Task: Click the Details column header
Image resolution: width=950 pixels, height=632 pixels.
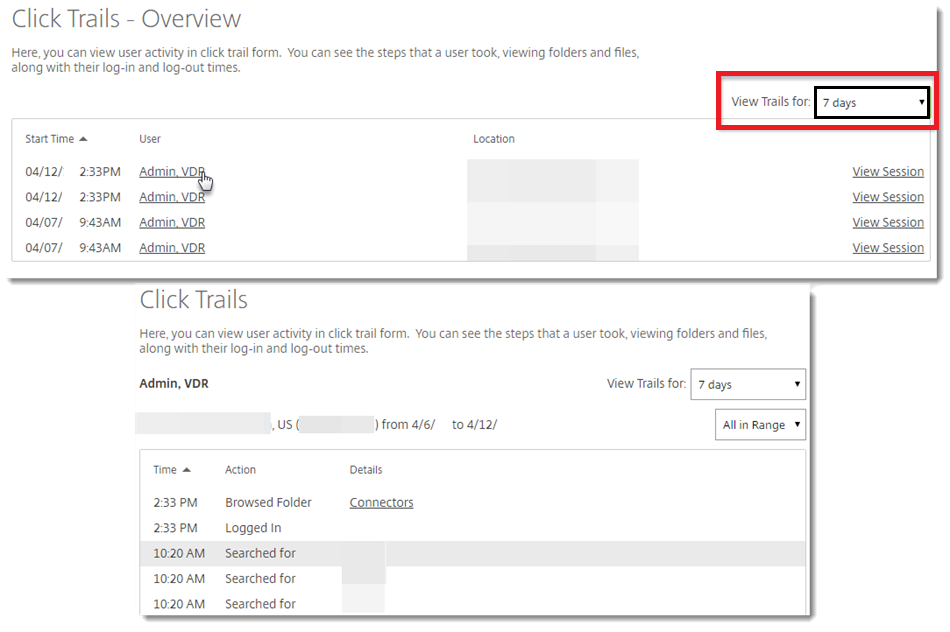Action: point(365,470)
